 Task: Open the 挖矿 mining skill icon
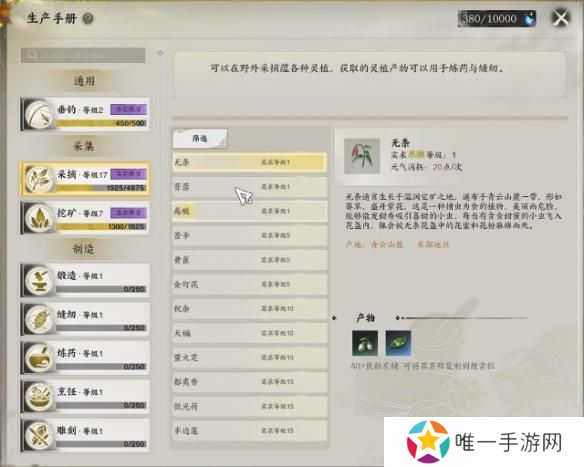(39, 218)
